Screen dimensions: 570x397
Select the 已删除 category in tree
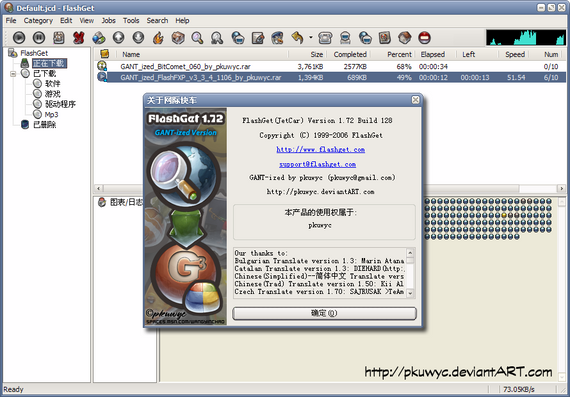tap(44, 125)
